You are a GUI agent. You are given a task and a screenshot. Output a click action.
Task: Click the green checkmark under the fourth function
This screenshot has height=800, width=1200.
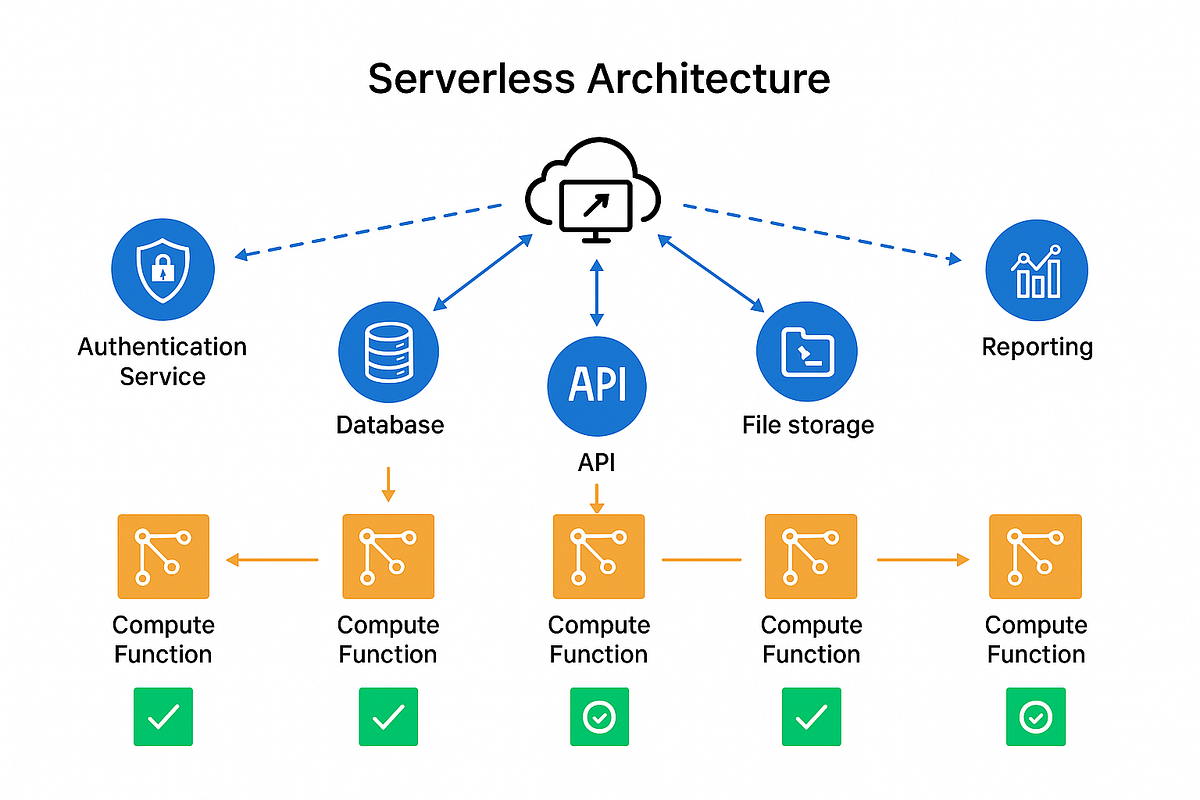pos(810,716)
